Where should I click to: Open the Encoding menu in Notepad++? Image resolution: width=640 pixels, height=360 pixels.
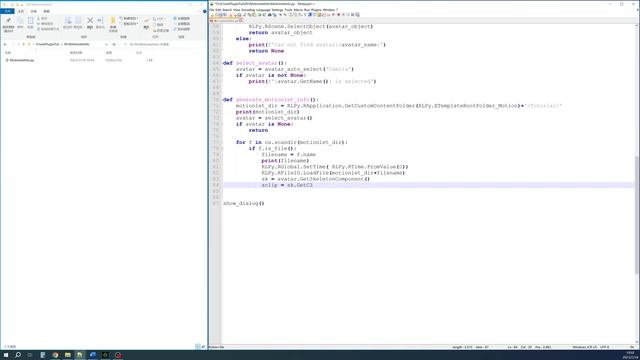click(x=248, y=10)
